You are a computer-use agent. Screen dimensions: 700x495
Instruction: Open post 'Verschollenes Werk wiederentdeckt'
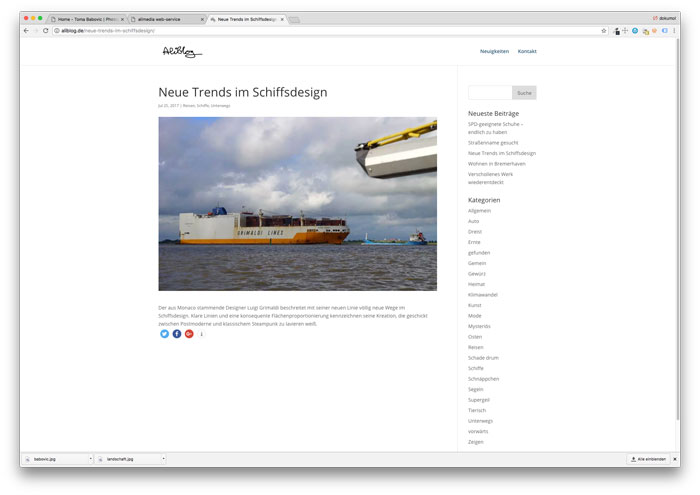pyautogui.click(x=490, y=178)
